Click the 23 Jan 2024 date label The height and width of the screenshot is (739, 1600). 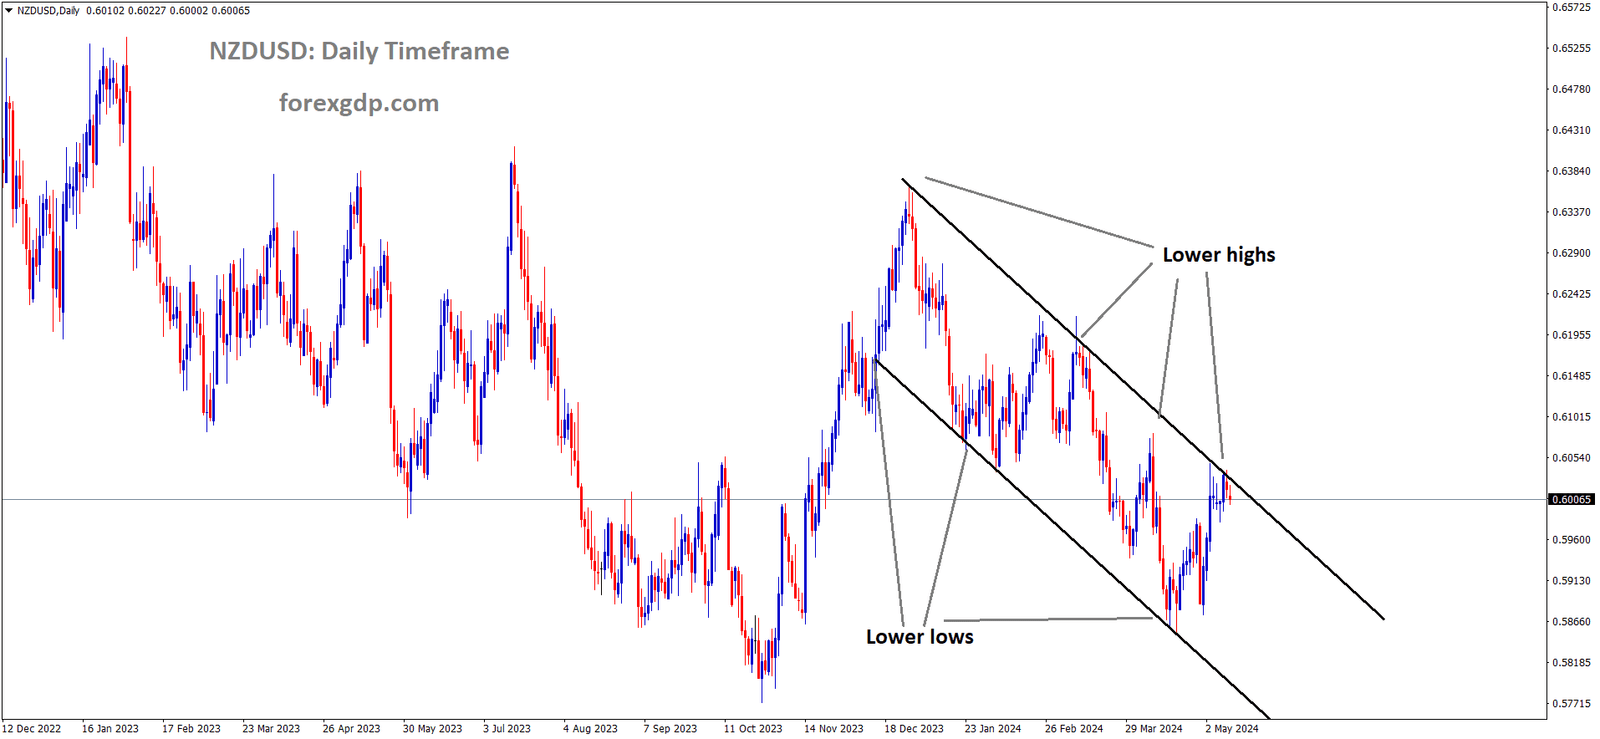pyautogui.click(x=993, y=729)
